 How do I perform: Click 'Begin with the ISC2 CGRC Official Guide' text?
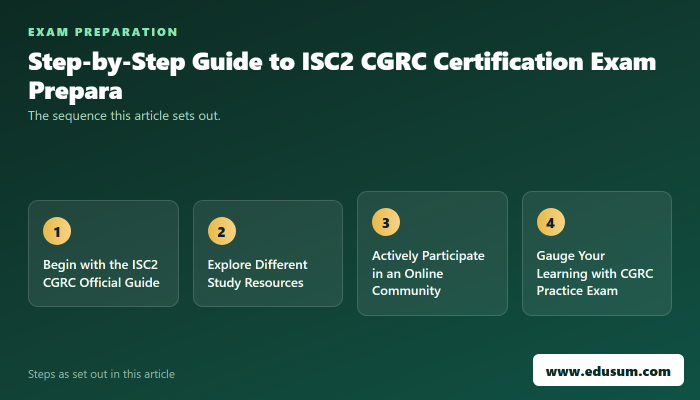(101, 273)
